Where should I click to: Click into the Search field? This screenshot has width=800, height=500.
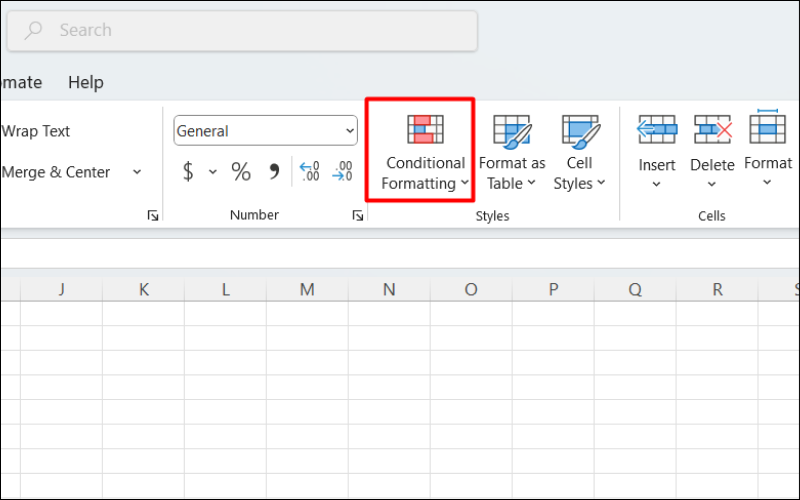pyautogui.click(x=242, y=30)
